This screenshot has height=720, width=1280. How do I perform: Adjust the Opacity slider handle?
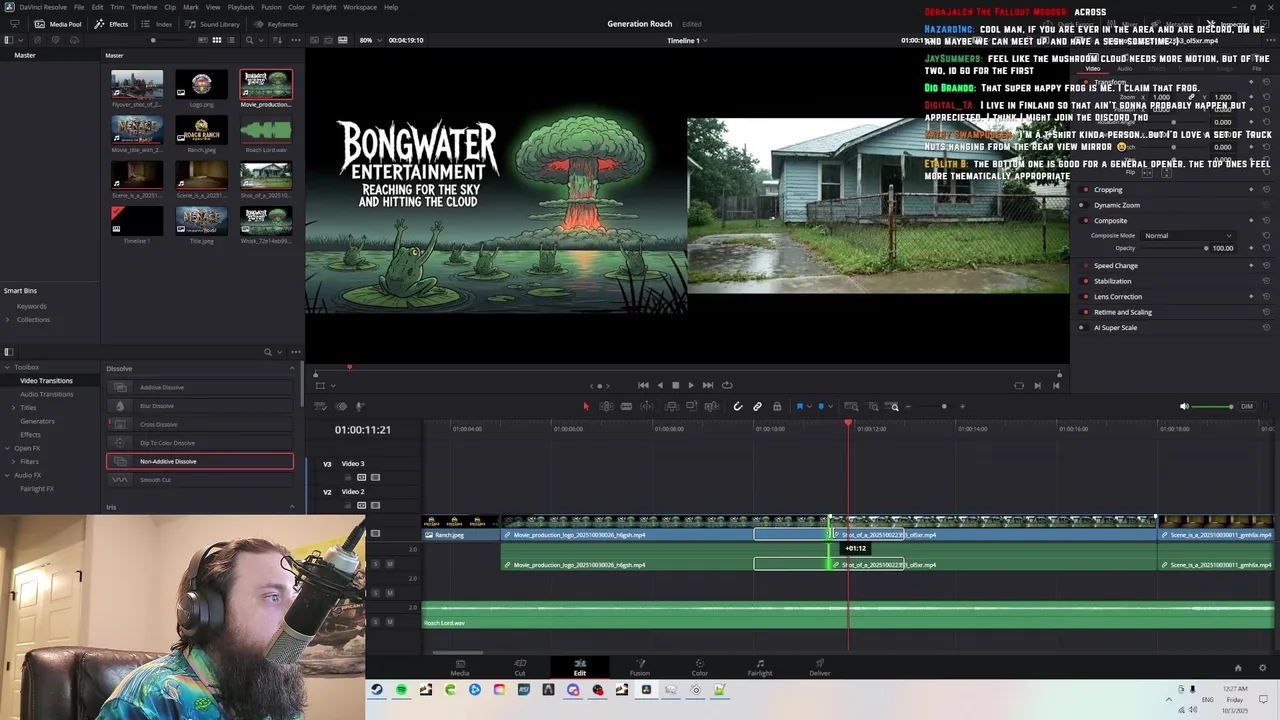[x=1206, y=248]
